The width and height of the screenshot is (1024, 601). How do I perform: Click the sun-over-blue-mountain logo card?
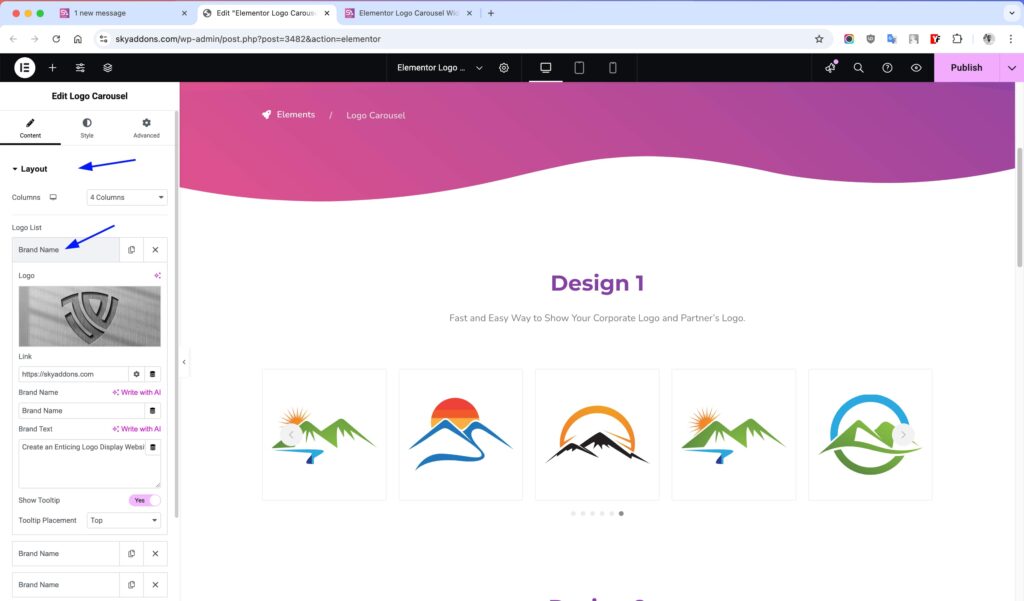coord(460,434)
